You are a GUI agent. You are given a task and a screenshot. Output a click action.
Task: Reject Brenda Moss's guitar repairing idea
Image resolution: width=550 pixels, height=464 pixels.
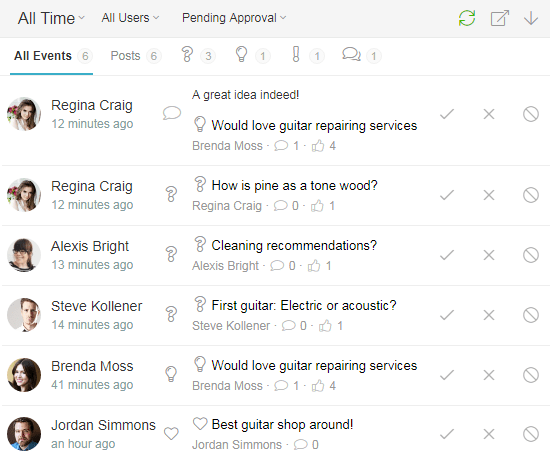(x=489, y=375)
